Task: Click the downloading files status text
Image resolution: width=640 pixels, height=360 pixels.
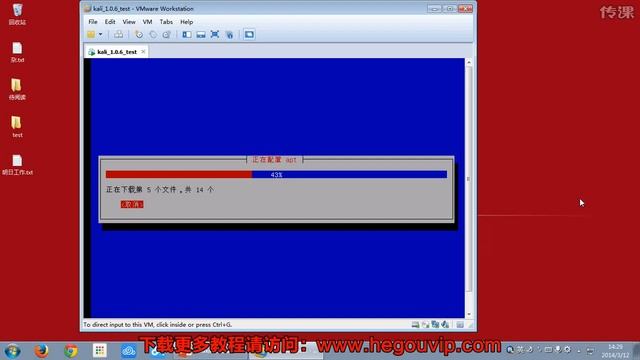Action: point(160,189)
